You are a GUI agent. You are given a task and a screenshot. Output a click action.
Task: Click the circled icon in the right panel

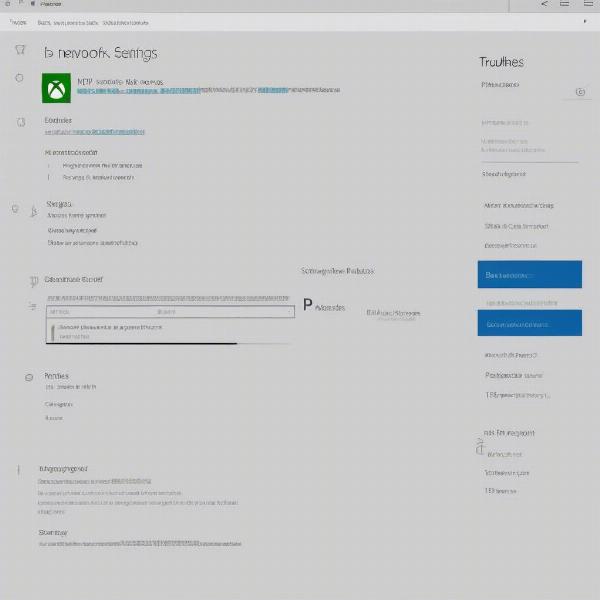point(580,92)
